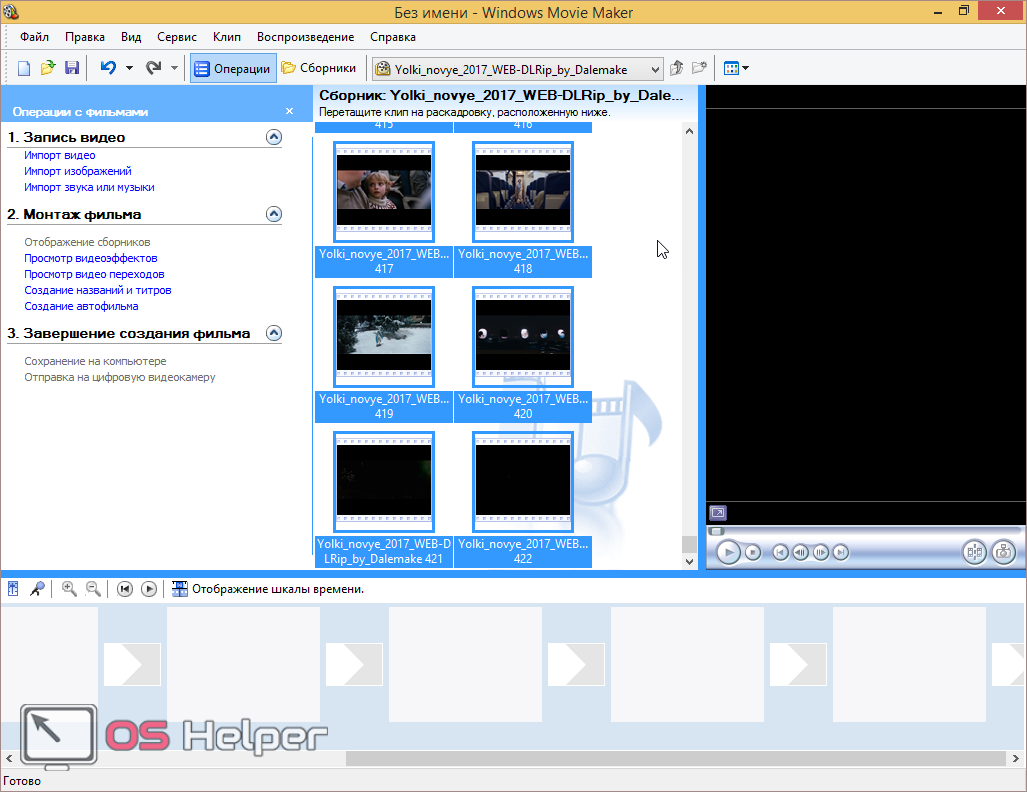The image size is (1027, 792).
Task: Click the Импорт видео link
Action: click(60, 155)
